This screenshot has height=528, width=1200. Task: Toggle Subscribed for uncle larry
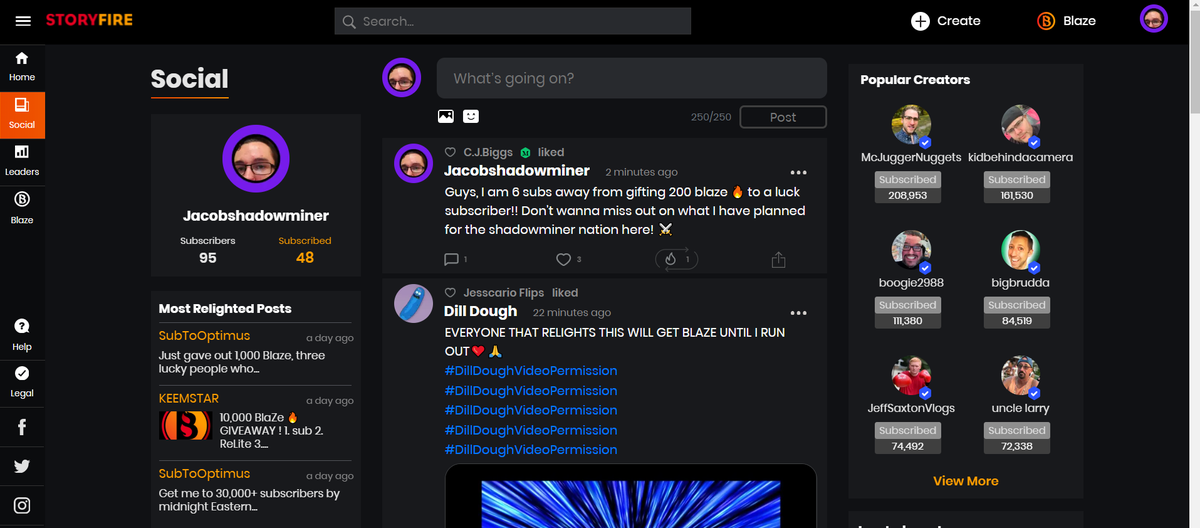[1016, 430]
